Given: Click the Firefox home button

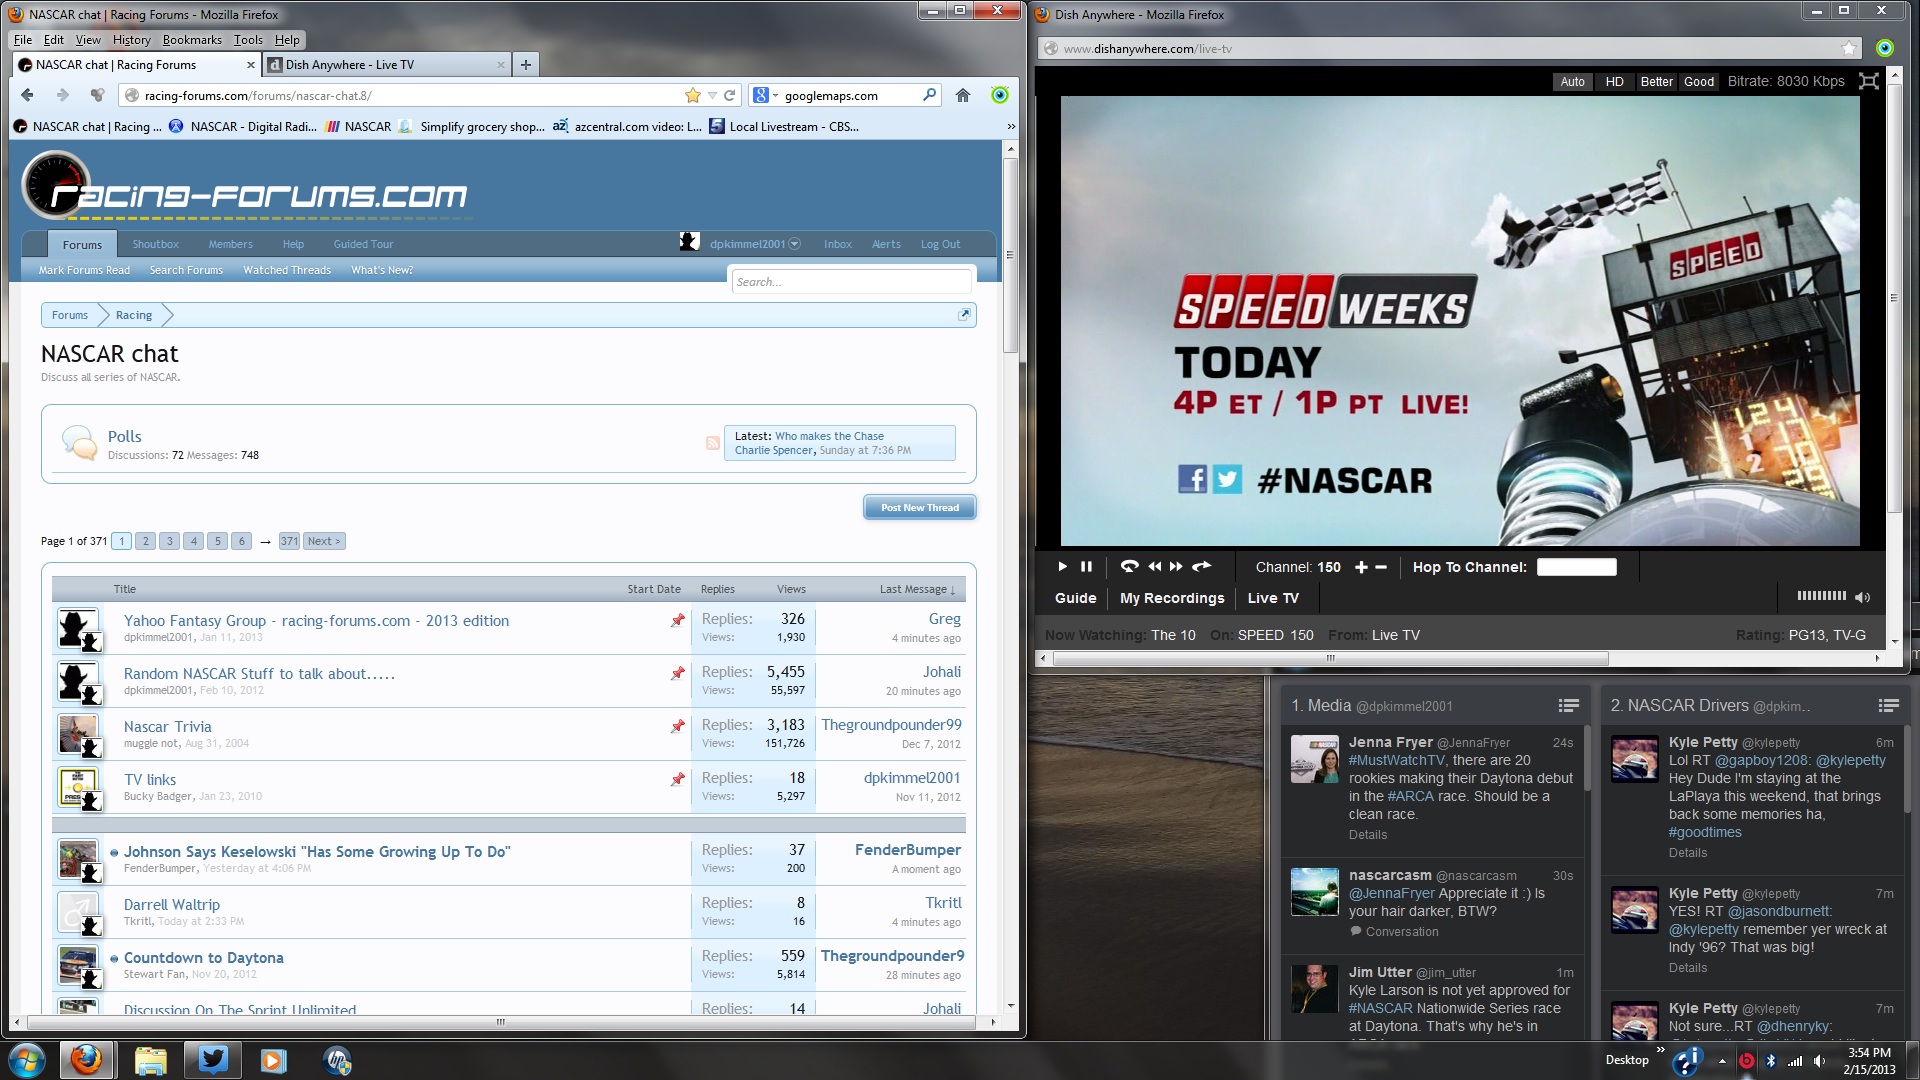Looking at the screenshot, I should 962,95.
